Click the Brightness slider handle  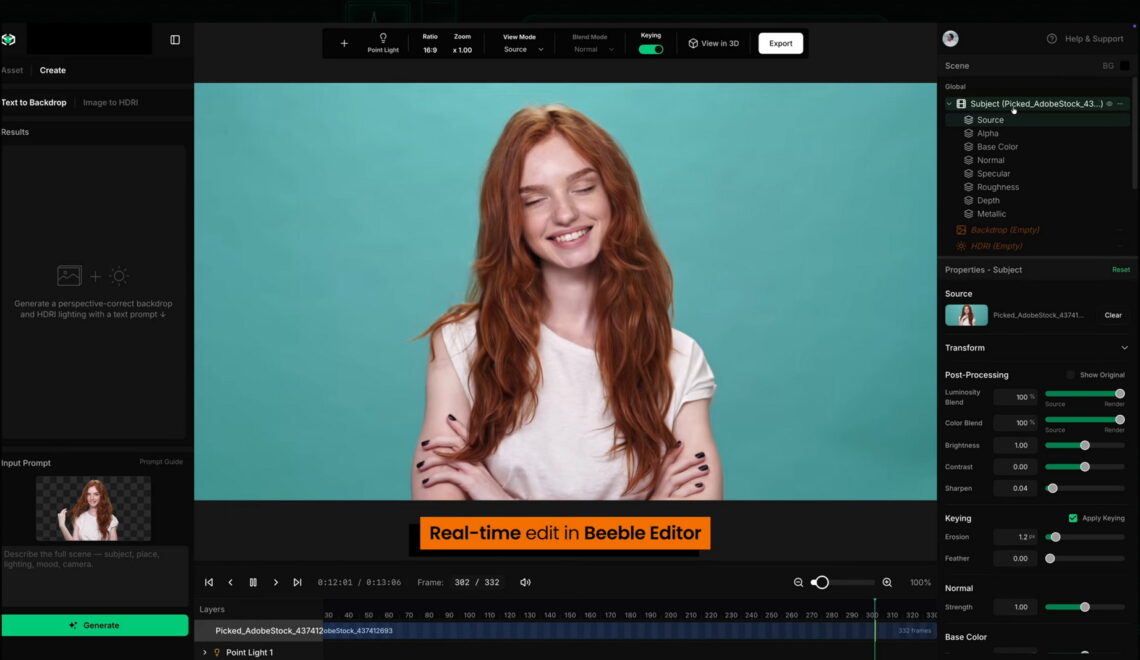[x=1084, y=445]
